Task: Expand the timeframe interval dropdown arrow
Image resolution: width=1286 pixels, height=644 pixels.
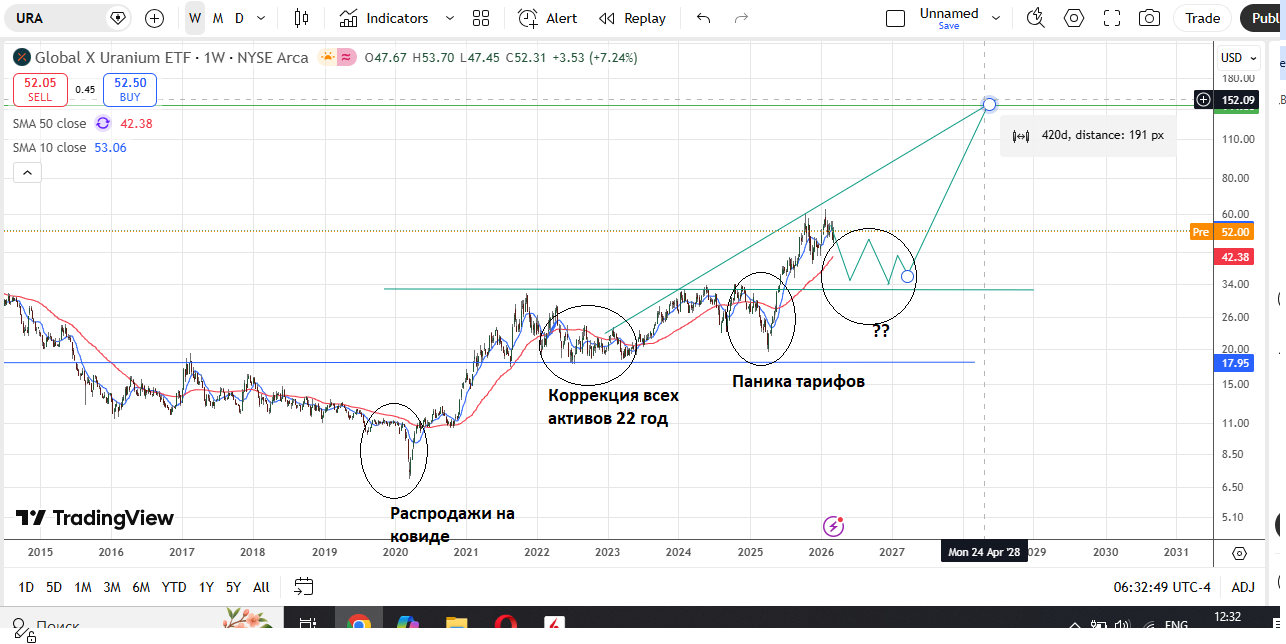Action: click(x=262, y=18)
